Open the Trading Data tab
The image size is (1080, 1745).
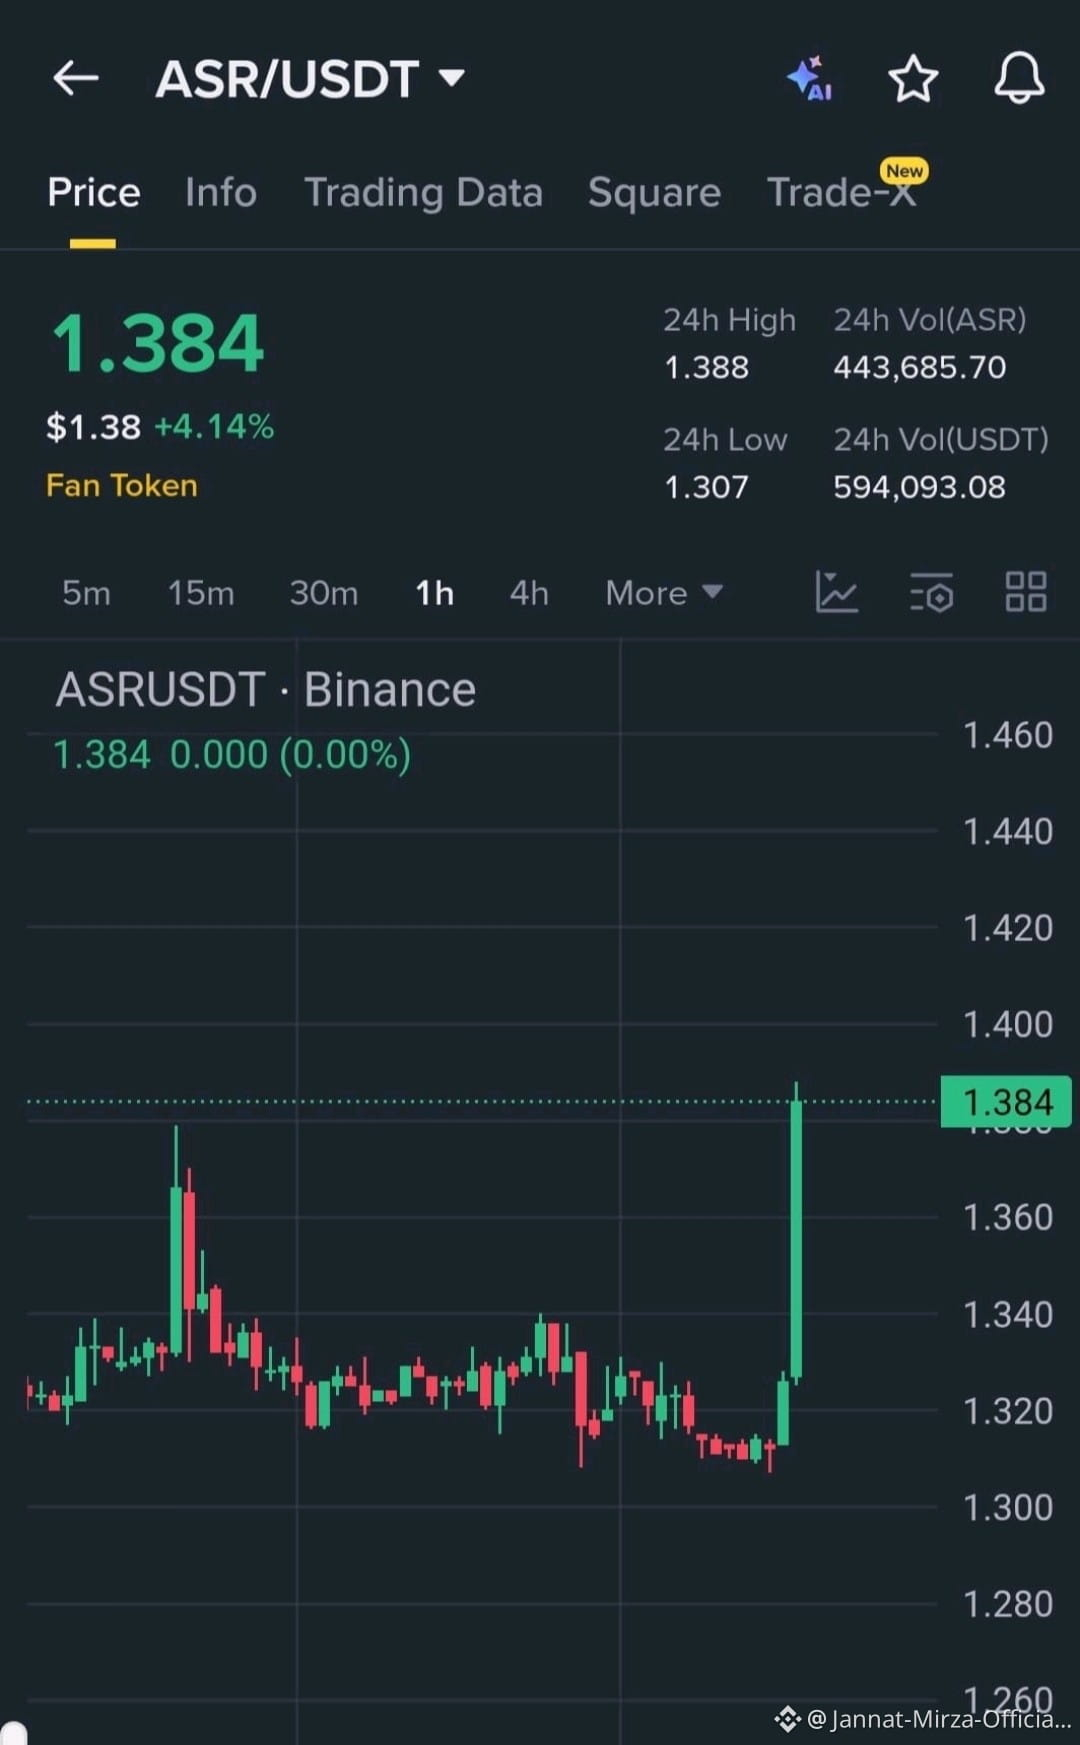423,192
